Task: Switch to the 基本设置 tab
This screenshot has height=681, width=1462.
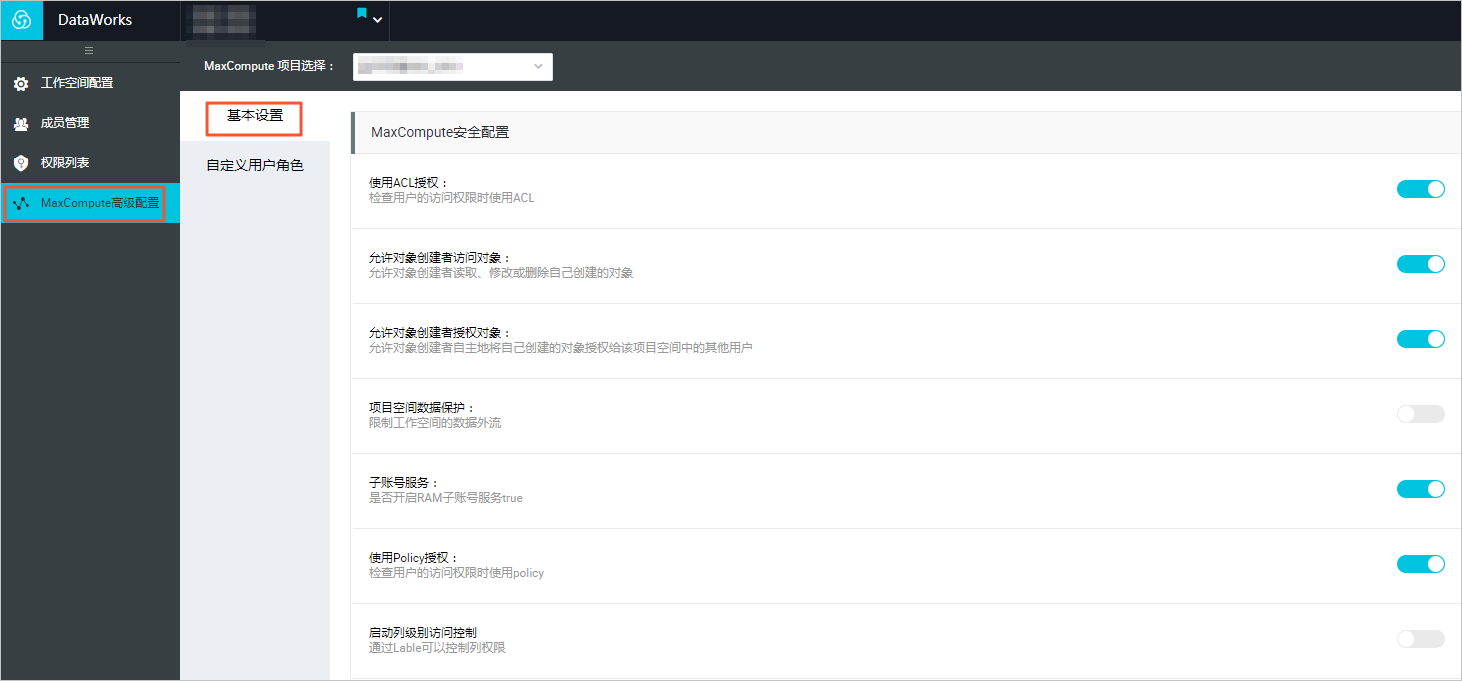Action: pyautogui.click(x=255, y=116)
